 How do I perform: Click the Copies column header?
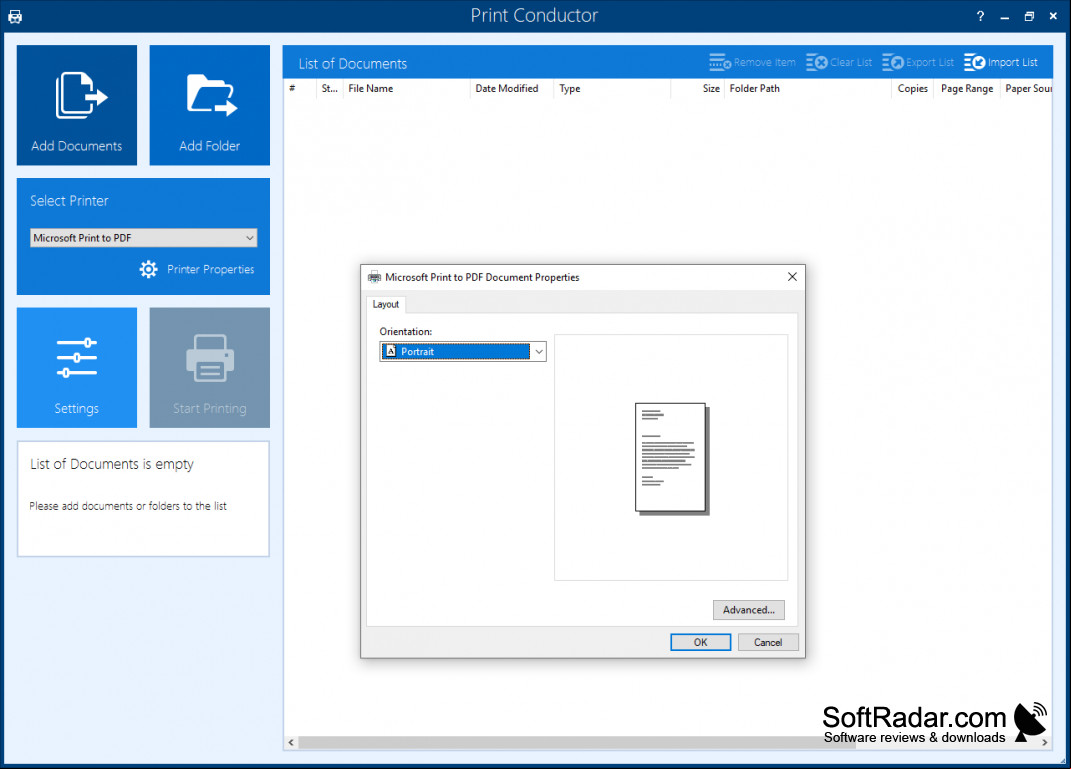click(x=912, y=88)
